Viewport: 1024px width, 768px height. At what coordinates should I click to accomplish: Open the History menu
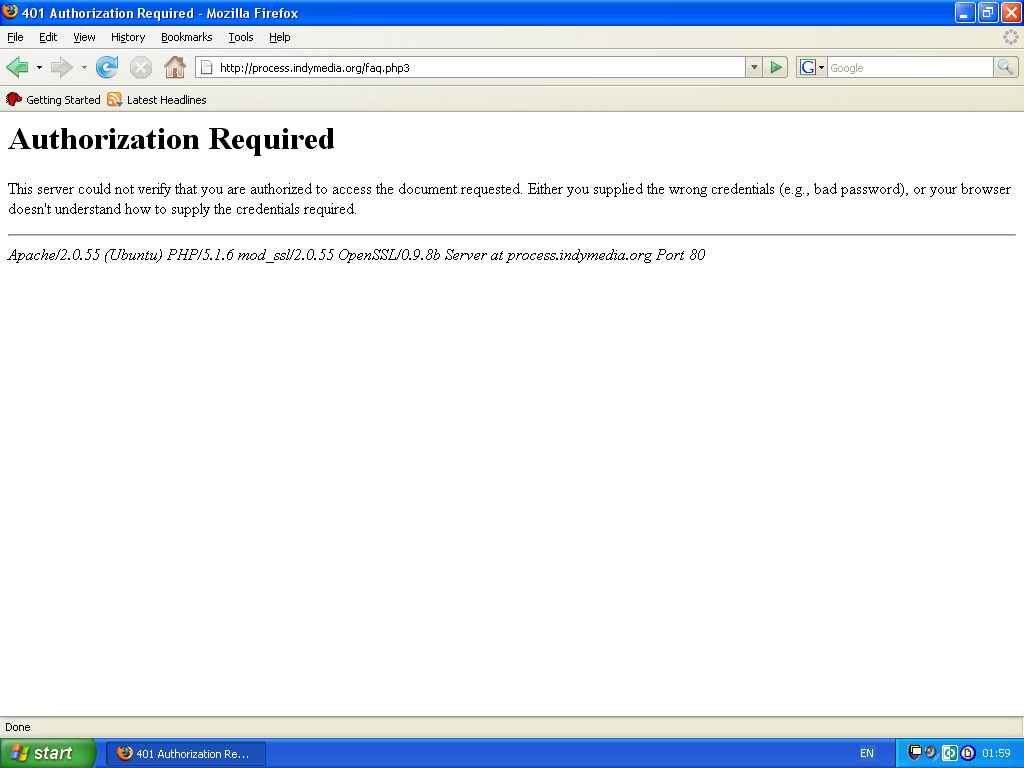tap(128, 37)
